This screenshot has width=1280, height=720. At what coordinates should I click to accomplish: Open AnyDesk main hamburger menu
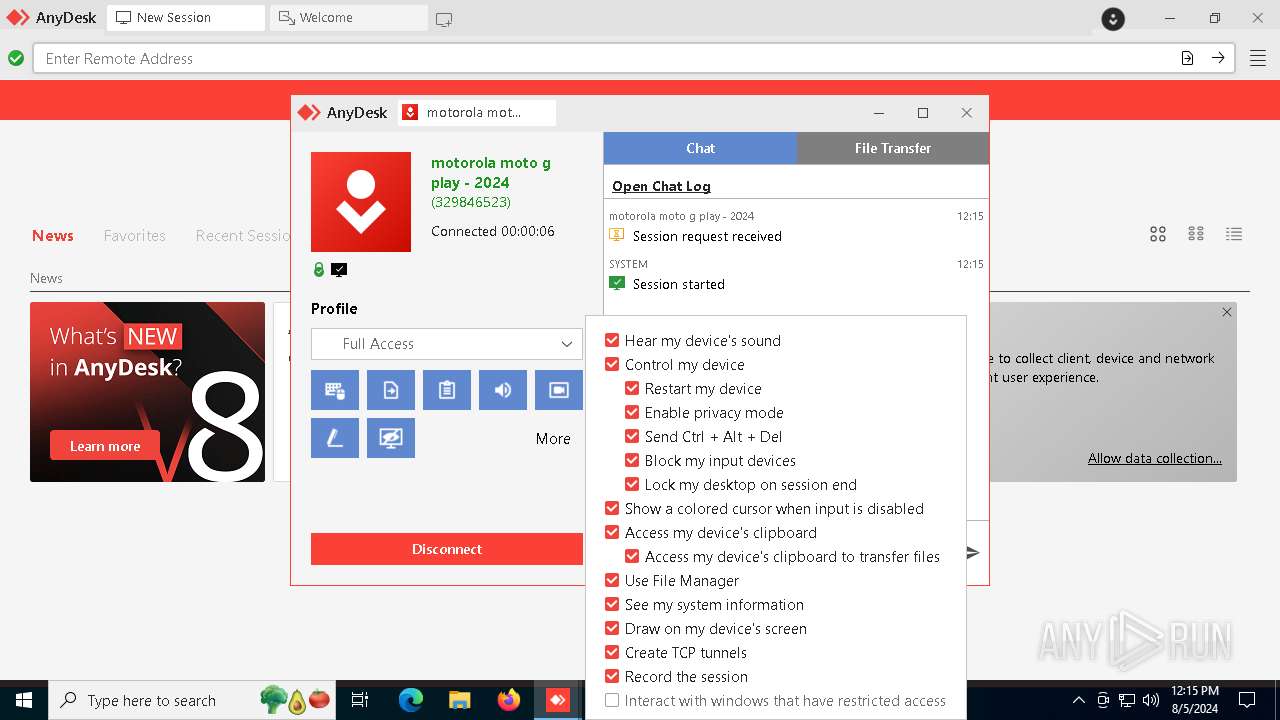click(1257, 58)
